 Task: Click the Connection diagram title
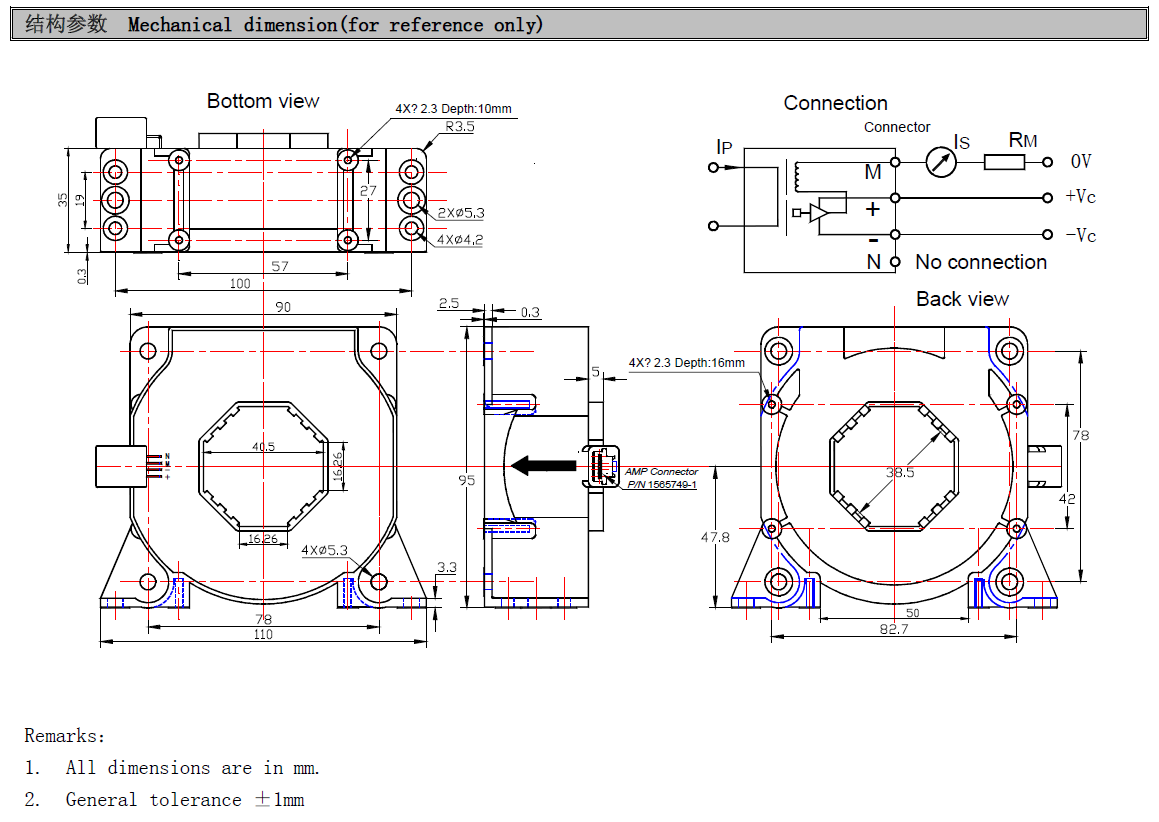tap(835, 103)
